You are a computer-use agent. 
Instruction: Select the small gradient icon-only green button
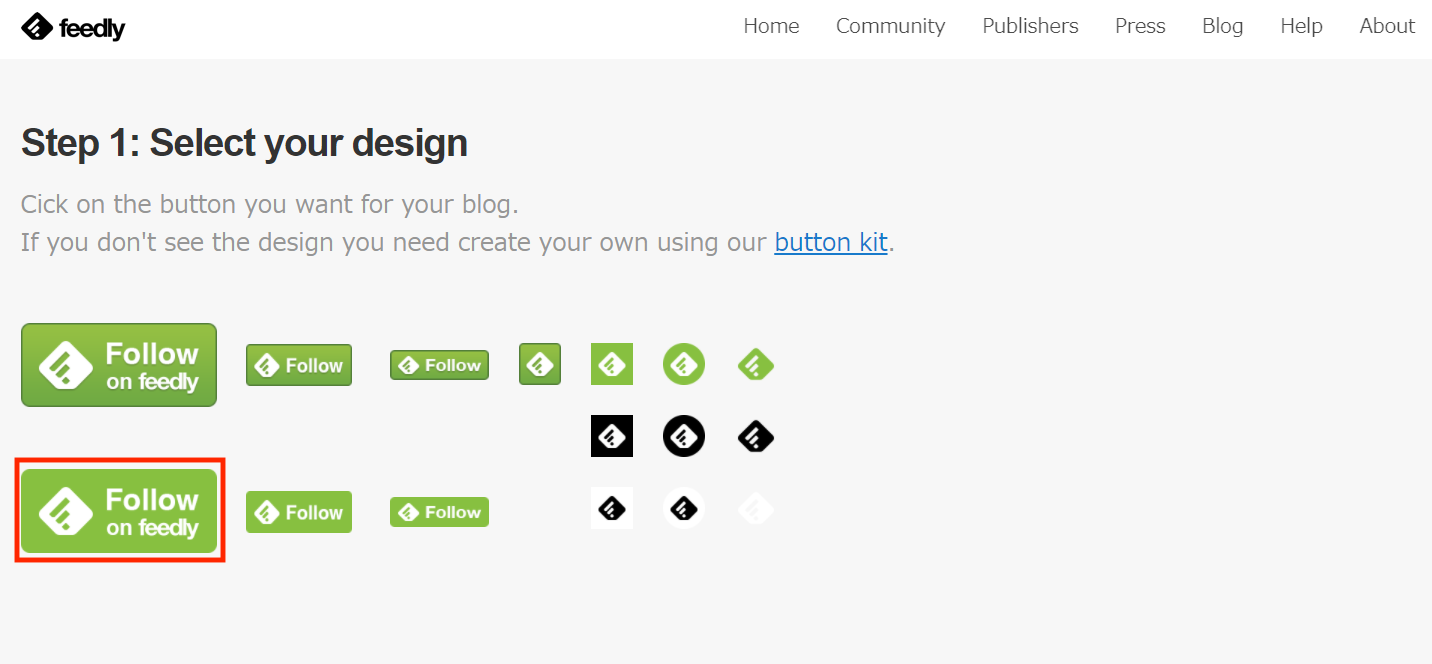540,364
